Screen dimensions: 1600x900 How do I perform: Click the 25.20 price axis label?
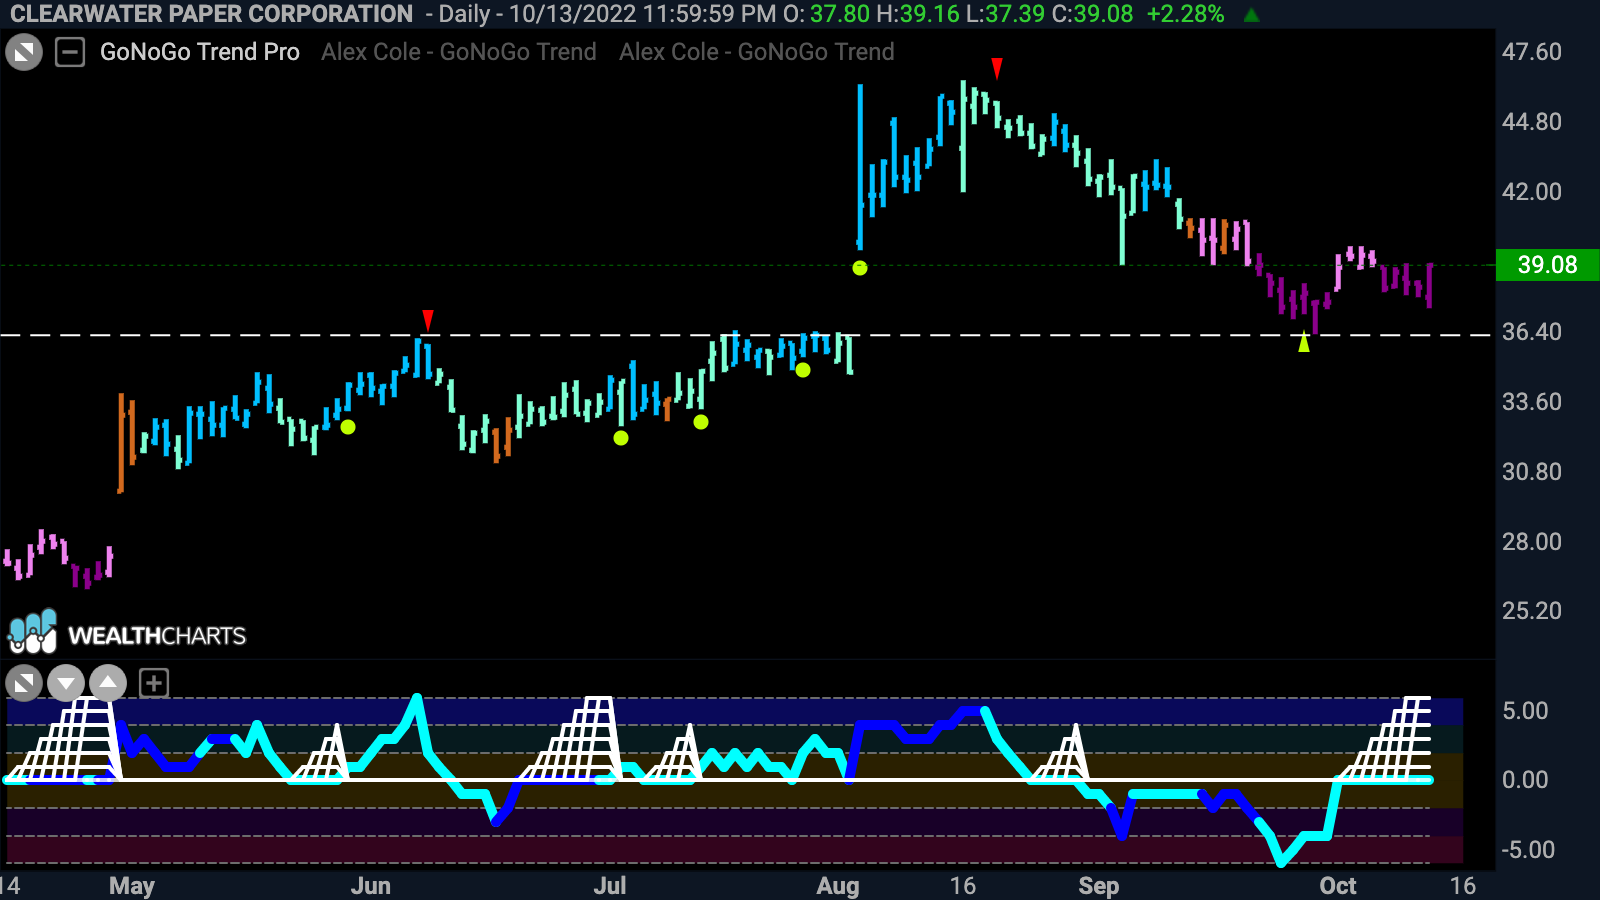click(1531, 611)
